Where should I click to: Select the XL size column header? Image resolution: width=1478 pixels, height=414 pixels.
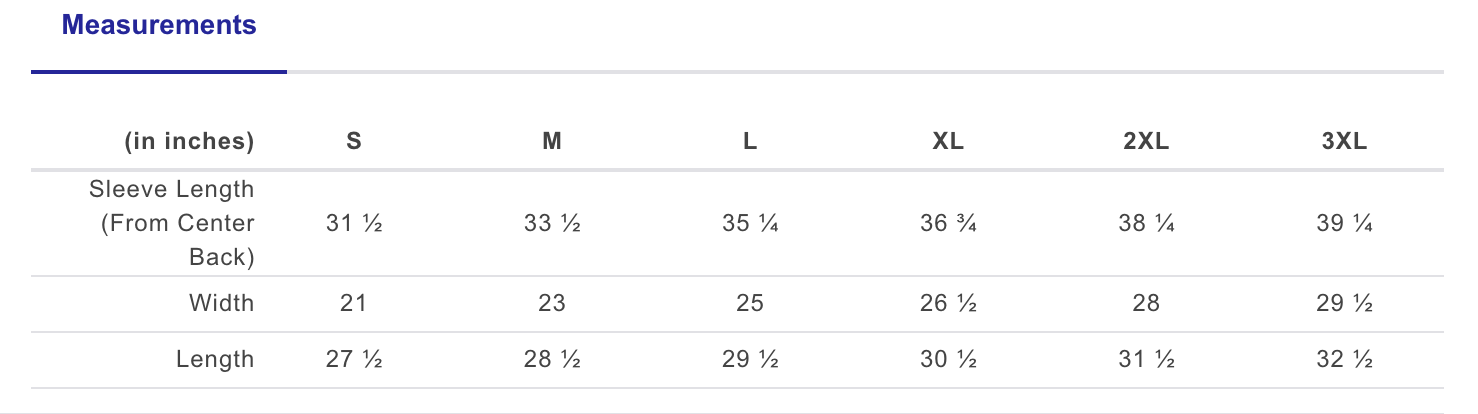tap(948, 142)
